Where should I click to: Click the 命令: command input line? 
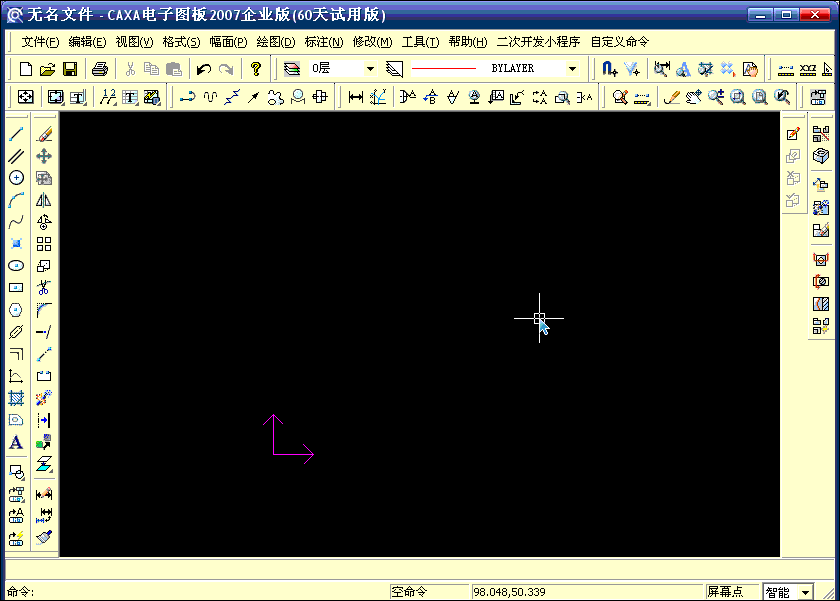(196, 592)
